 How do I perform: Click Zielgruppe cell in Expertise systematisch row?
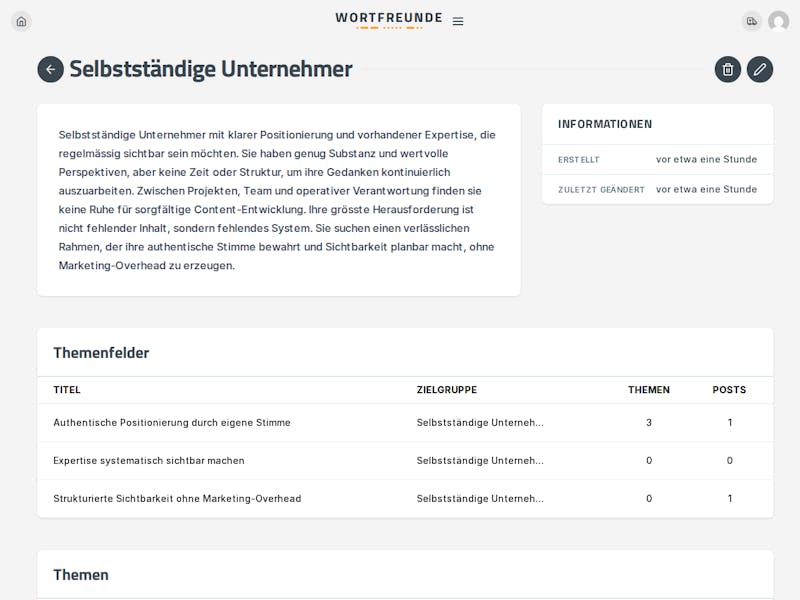(x=480, y=460)
